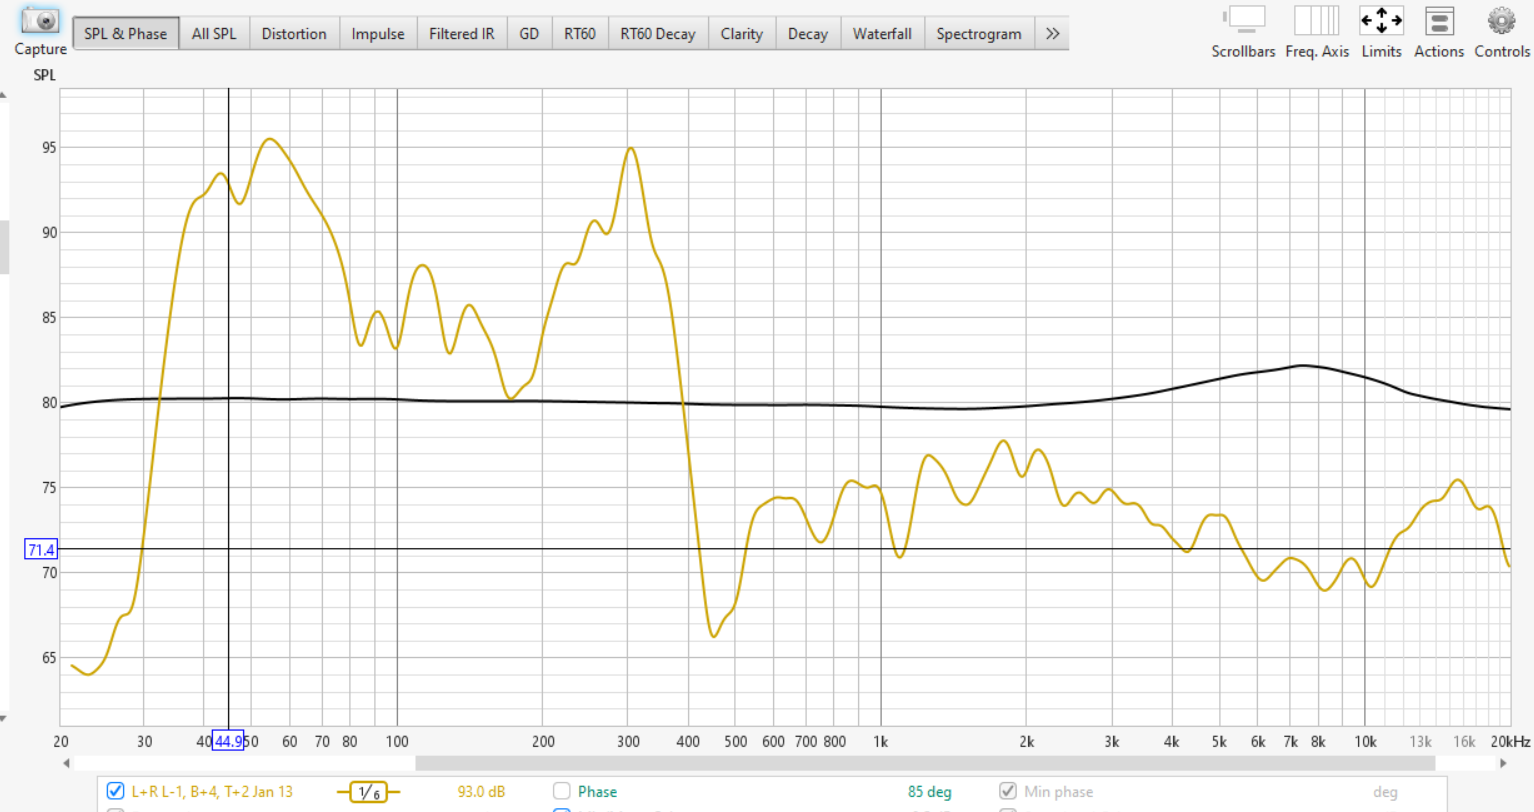Switch to the SPL & Phase tab
This screenshot has width=1534, height=812.
pyautogui.click(x=126, y=33)
